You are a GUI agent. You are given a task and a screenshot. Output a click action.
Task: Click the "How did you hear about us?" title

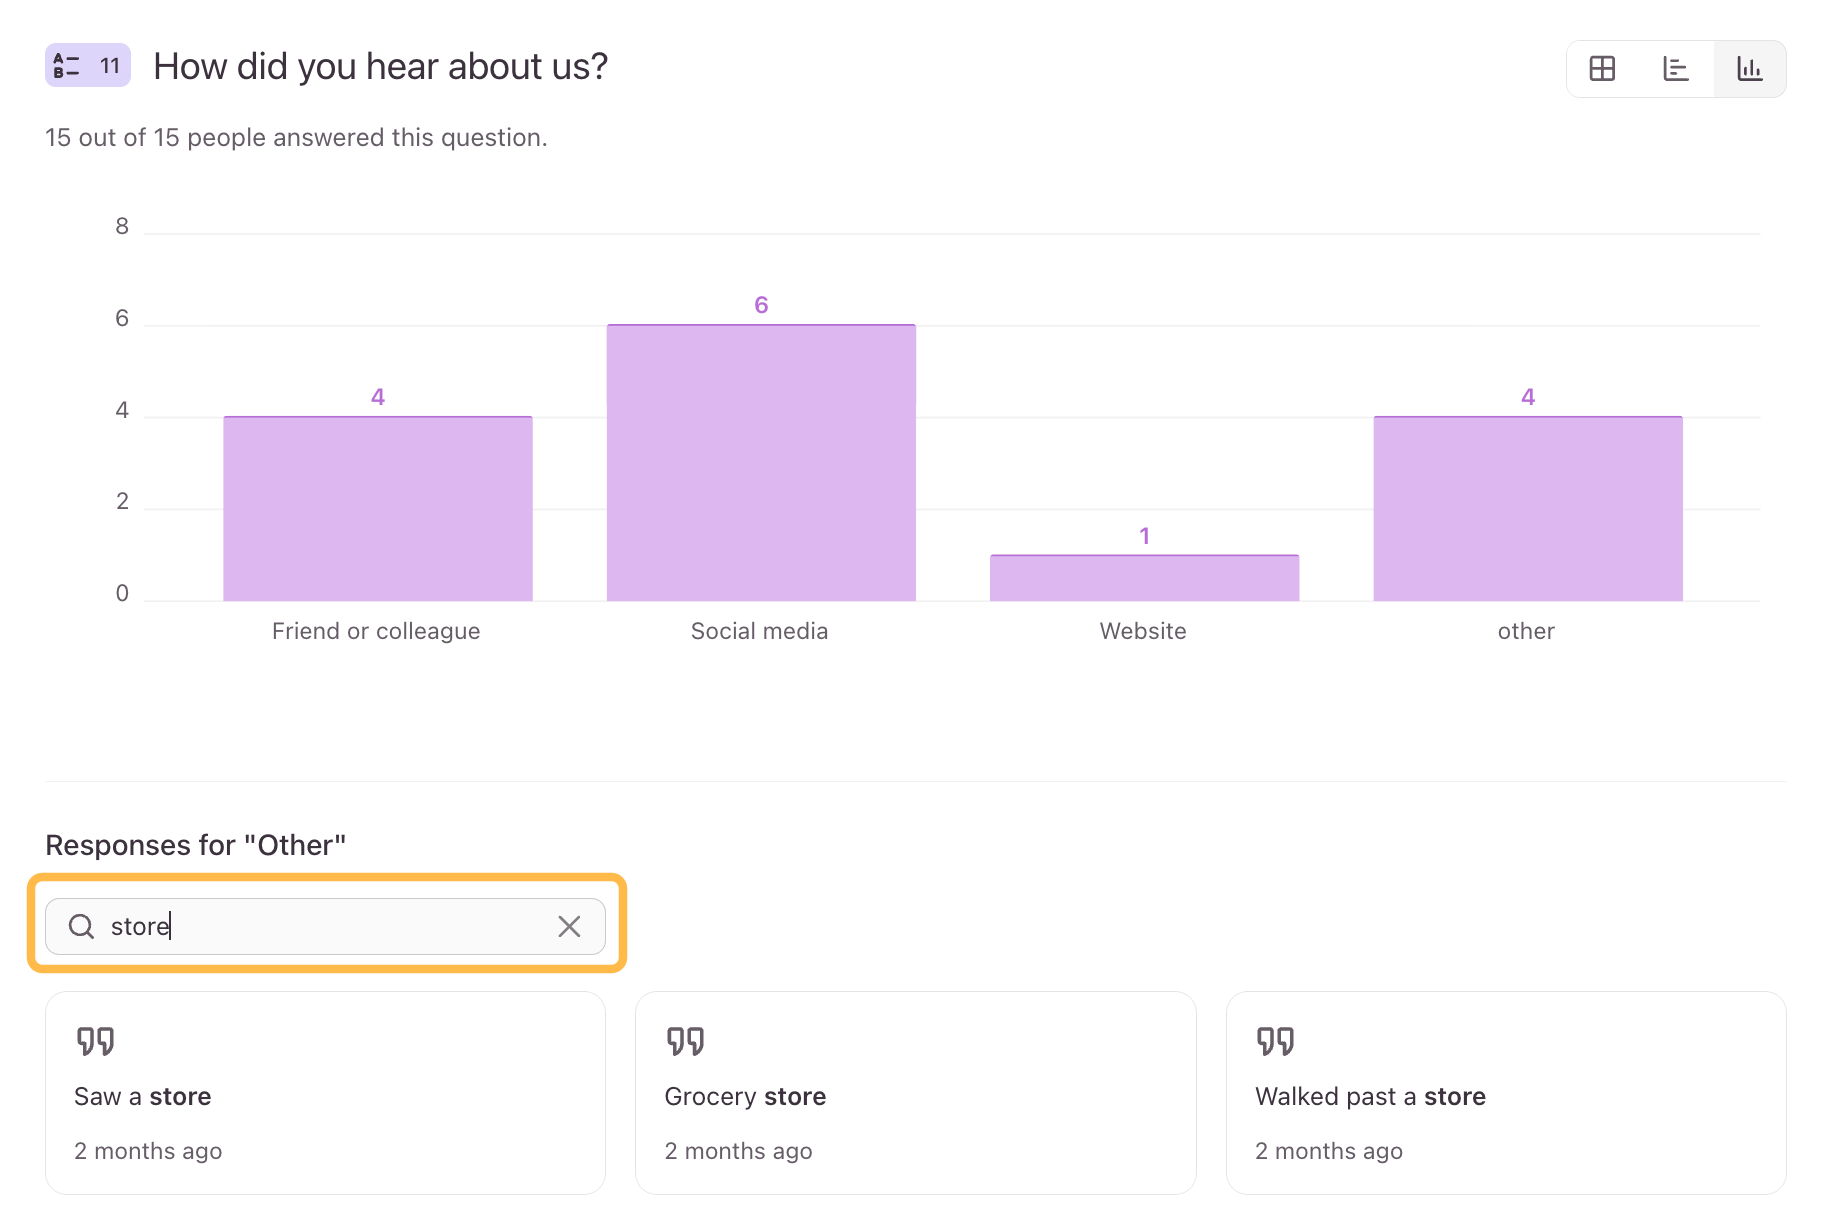tap(380, 67)
